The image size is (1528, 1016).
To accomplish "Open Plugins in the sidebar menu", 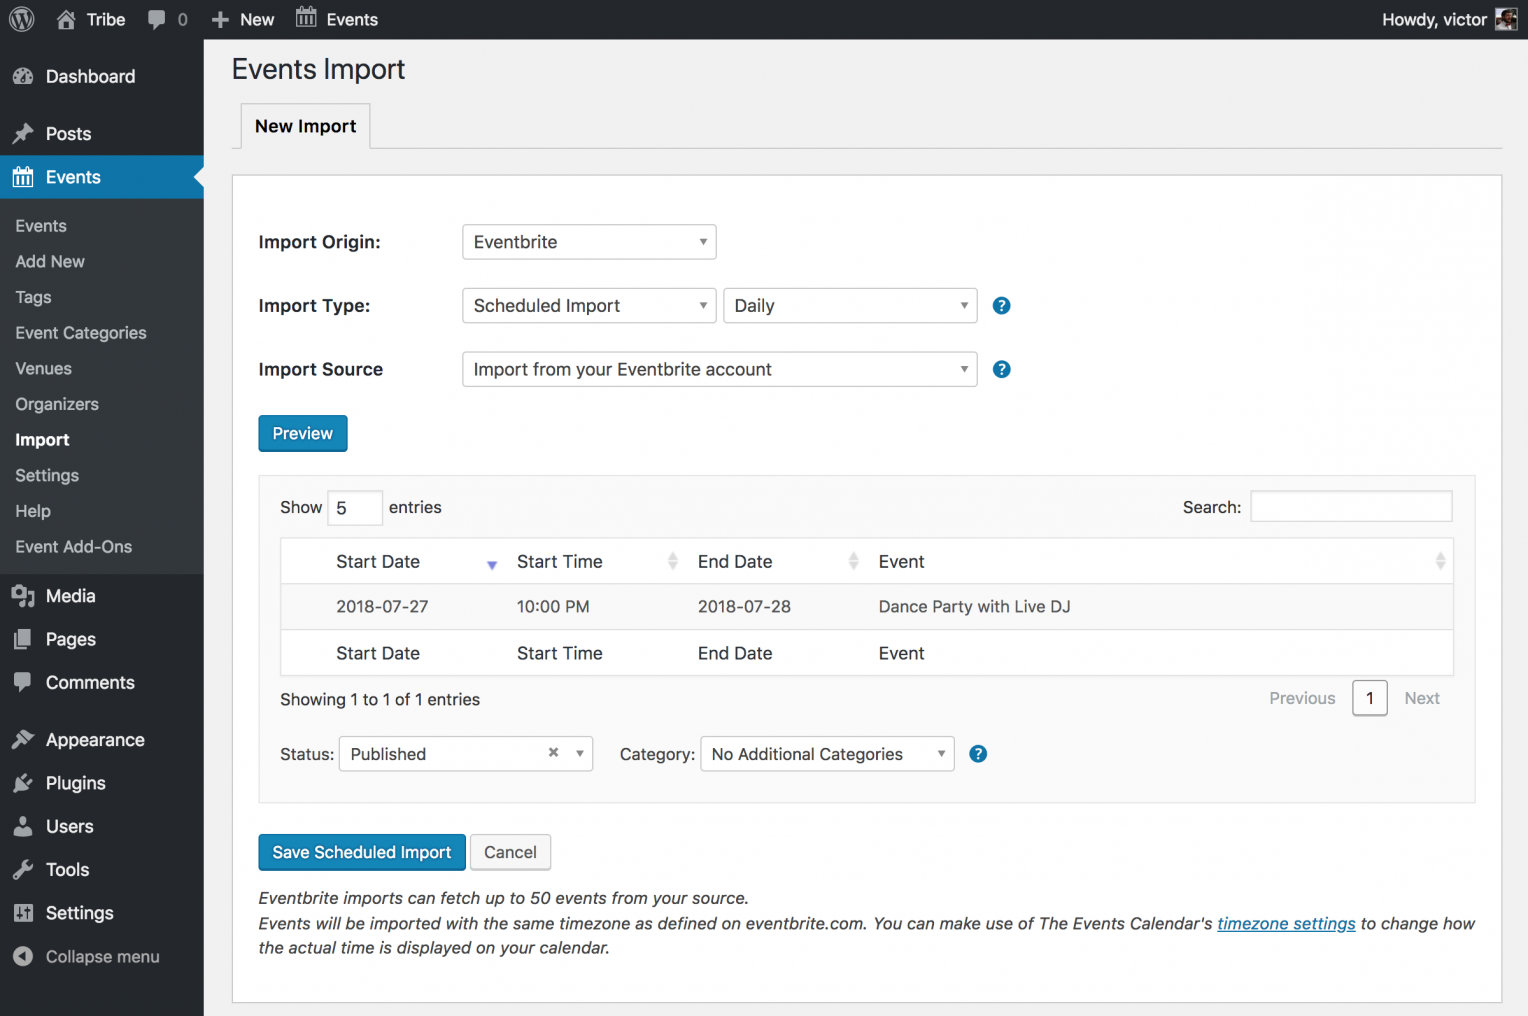I will click(x=75, y=783).
